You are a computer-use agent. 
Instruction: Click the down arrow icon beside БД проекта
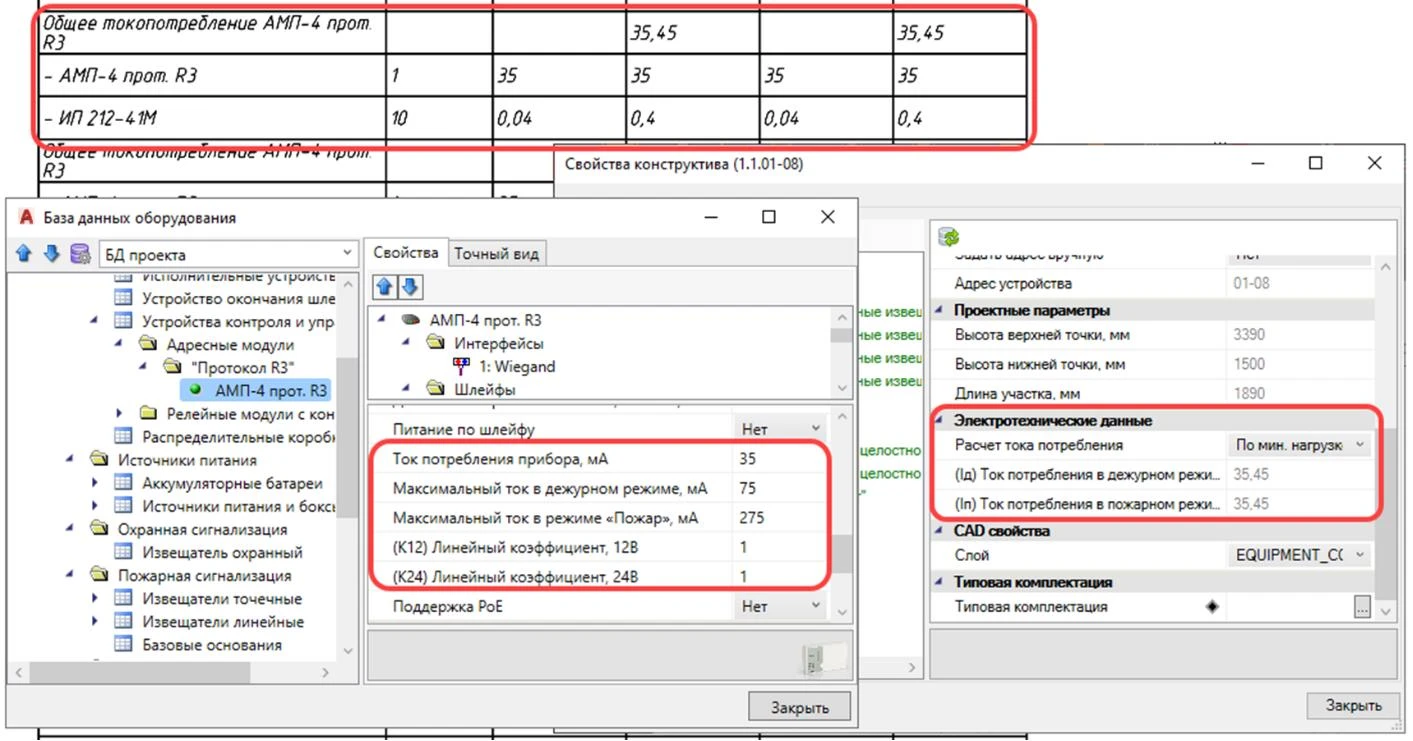51,254
